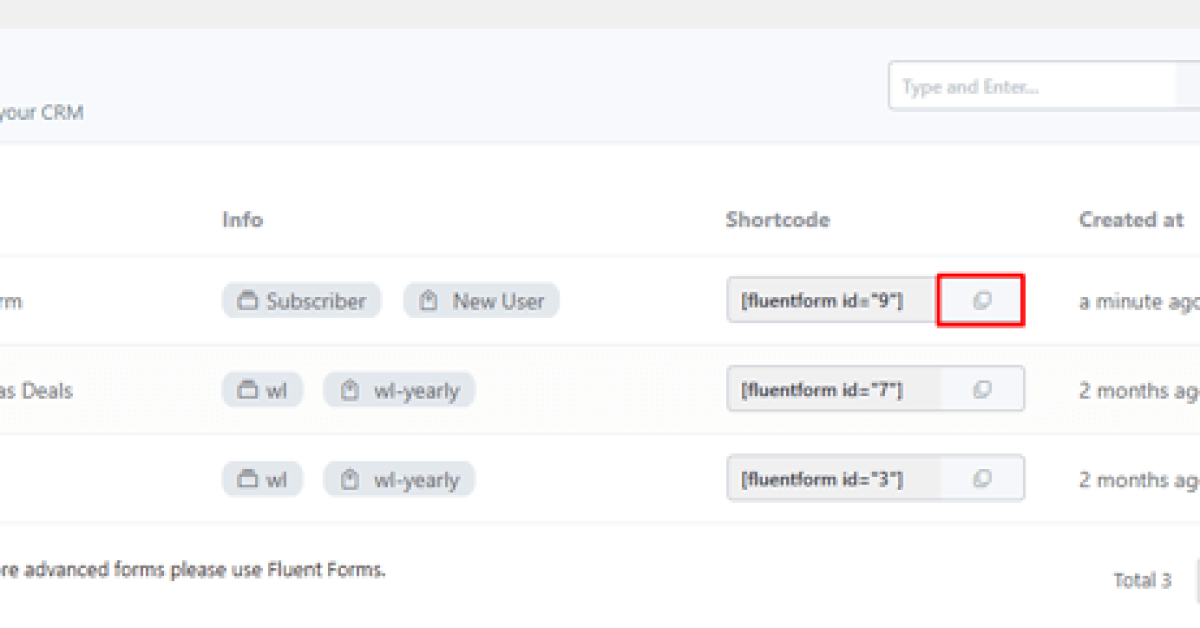Click the list icon in Subscriber badge

tap(248, 301)
